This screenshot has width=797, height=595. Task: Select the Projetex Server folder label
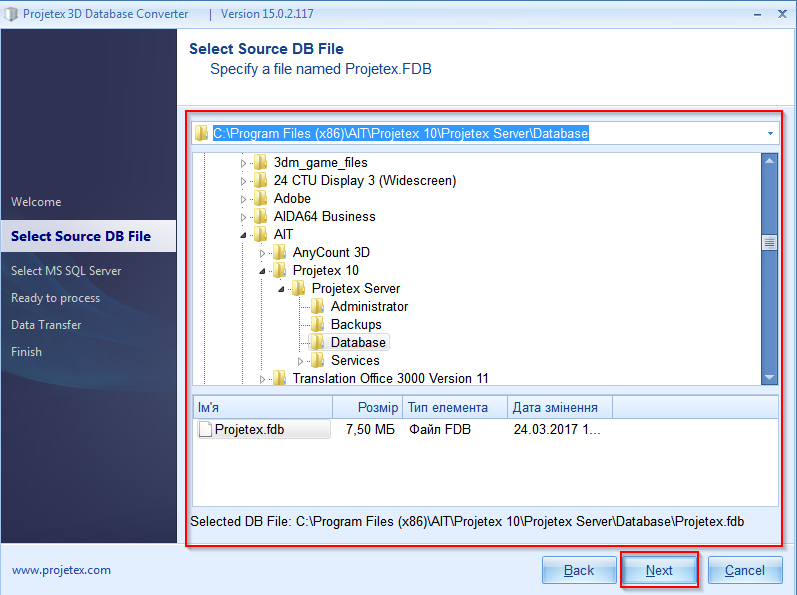click(356, 289)
